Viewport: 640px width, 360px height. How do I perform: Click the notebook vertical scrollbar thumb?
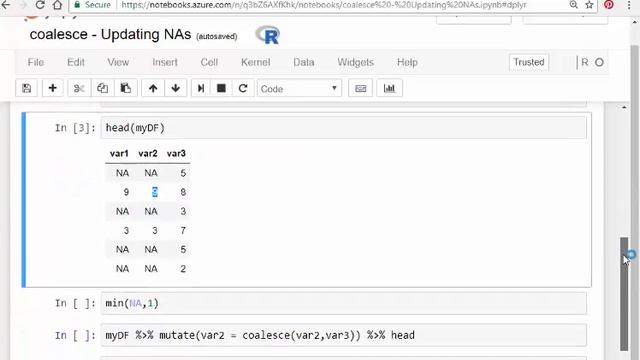point(624,293)
